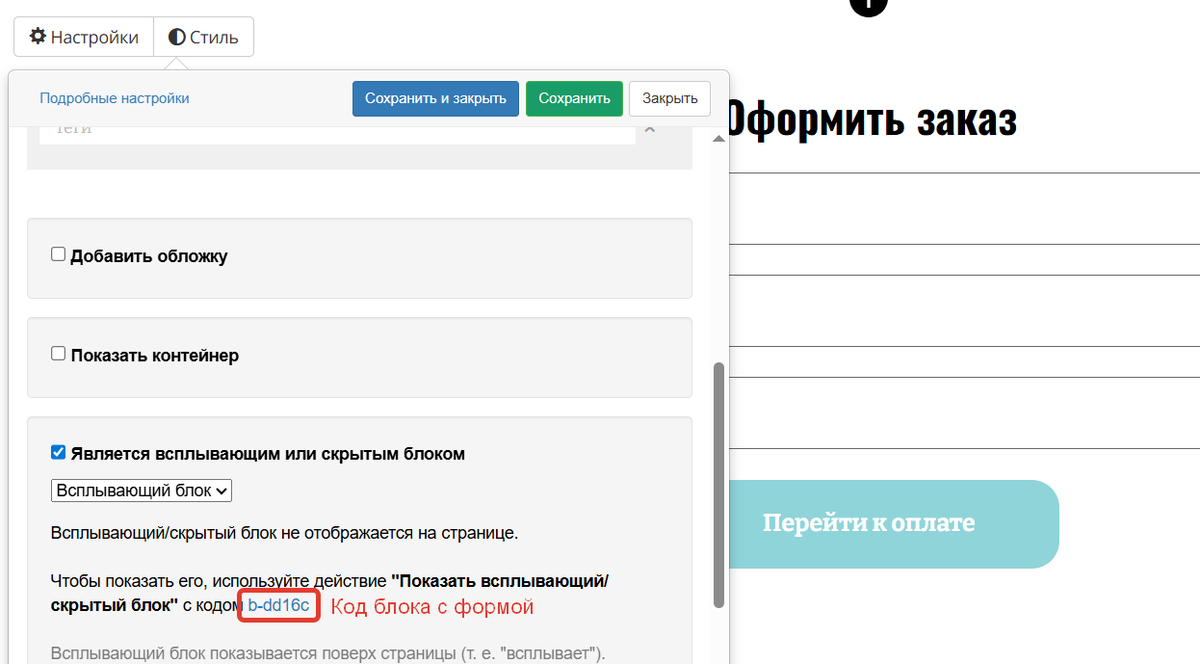1200x664 pixels.
Task: Enable the Показать контейнер option
Action: [58, 355]
